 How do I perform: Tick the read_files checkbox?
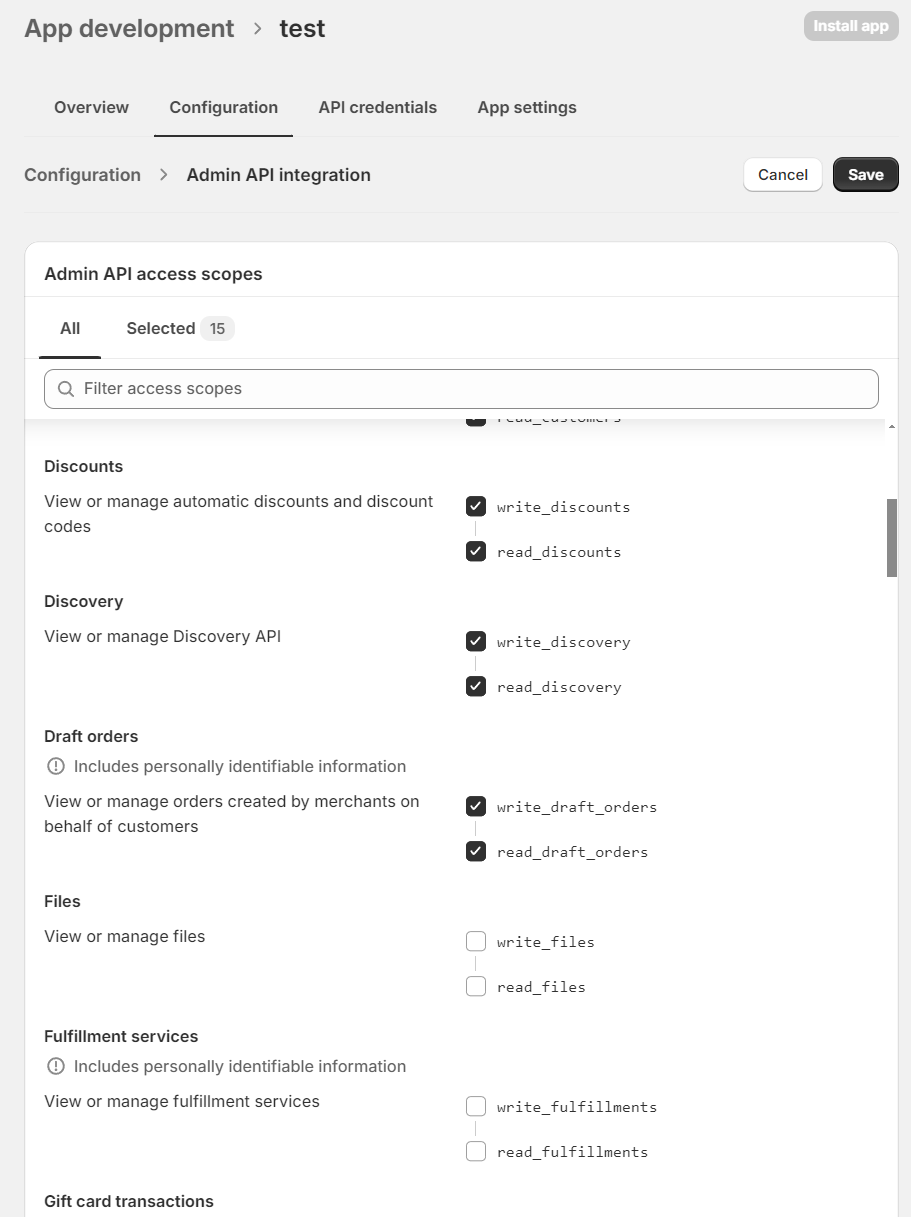click(x=476, y=986)
